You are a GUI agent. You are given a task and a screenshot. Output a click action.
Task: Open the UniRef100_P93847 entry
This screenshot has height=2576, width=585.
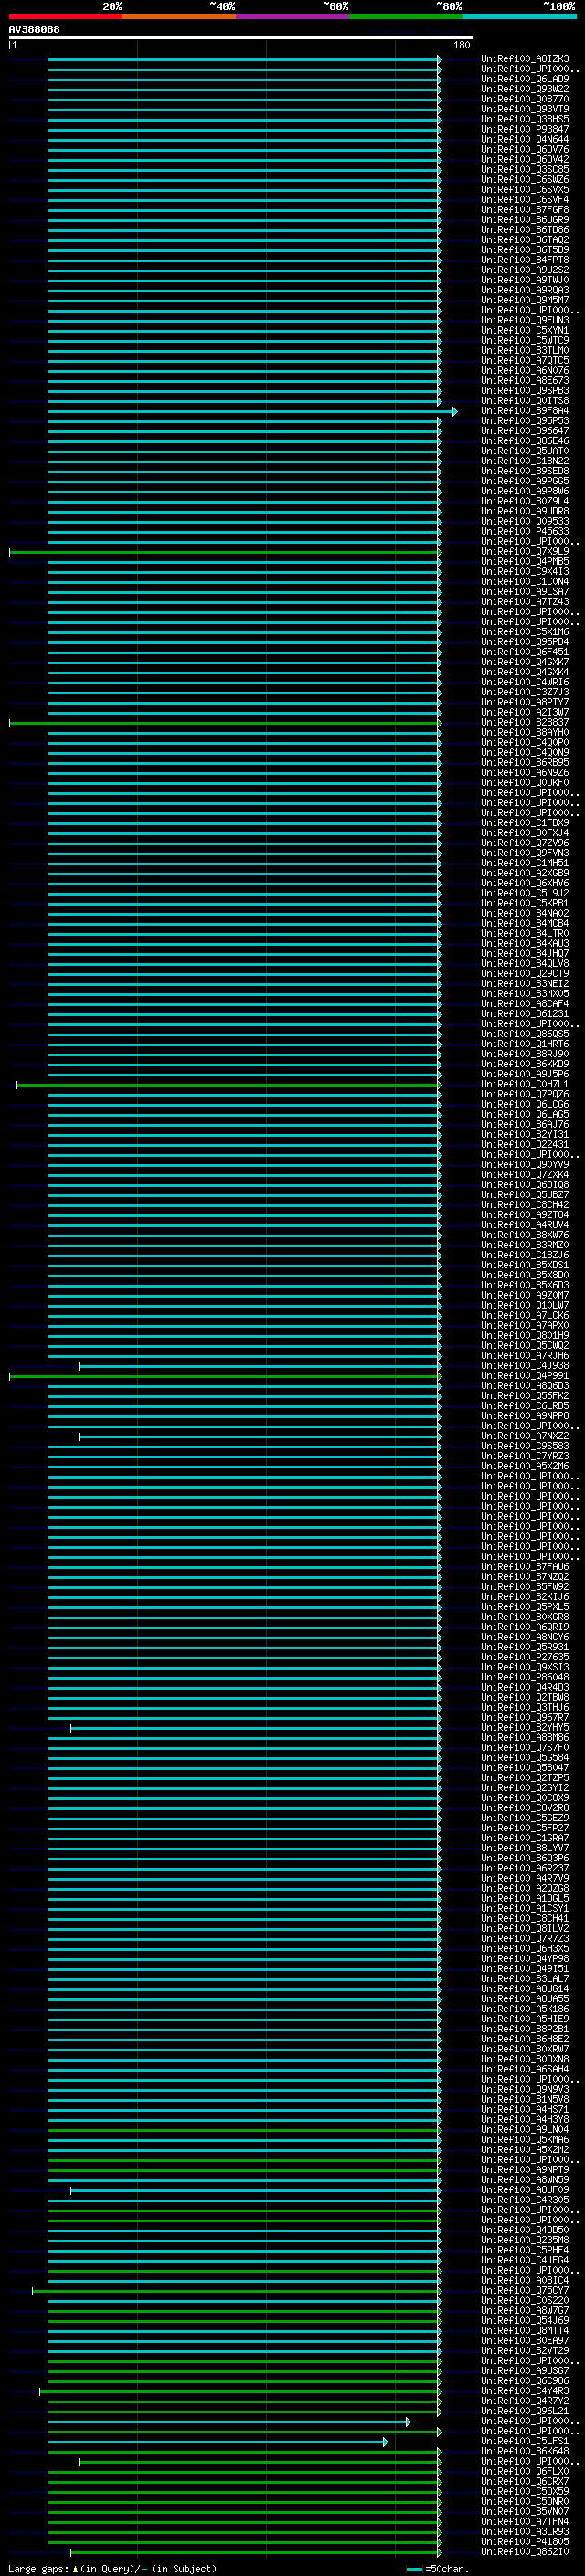[525, 129]
